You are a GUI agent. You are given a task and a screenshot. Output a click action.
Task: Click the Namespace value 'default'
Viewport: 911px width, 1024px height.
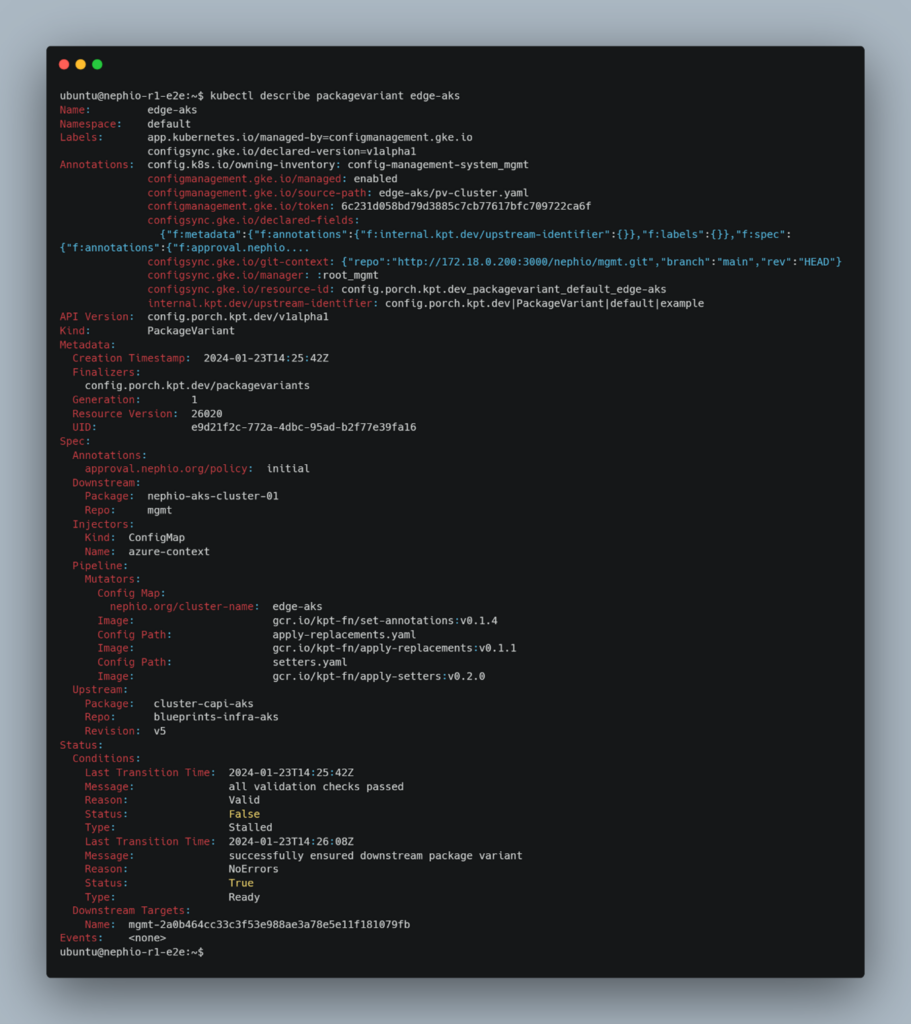click(x=168, y=124)
